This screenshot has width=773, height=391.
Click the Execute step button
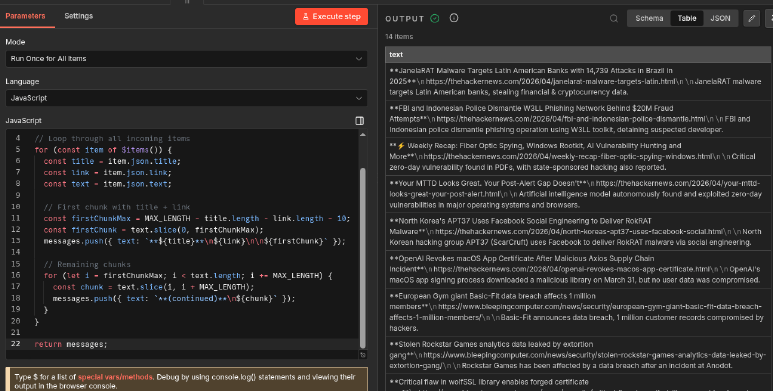[x=331, y=16]
